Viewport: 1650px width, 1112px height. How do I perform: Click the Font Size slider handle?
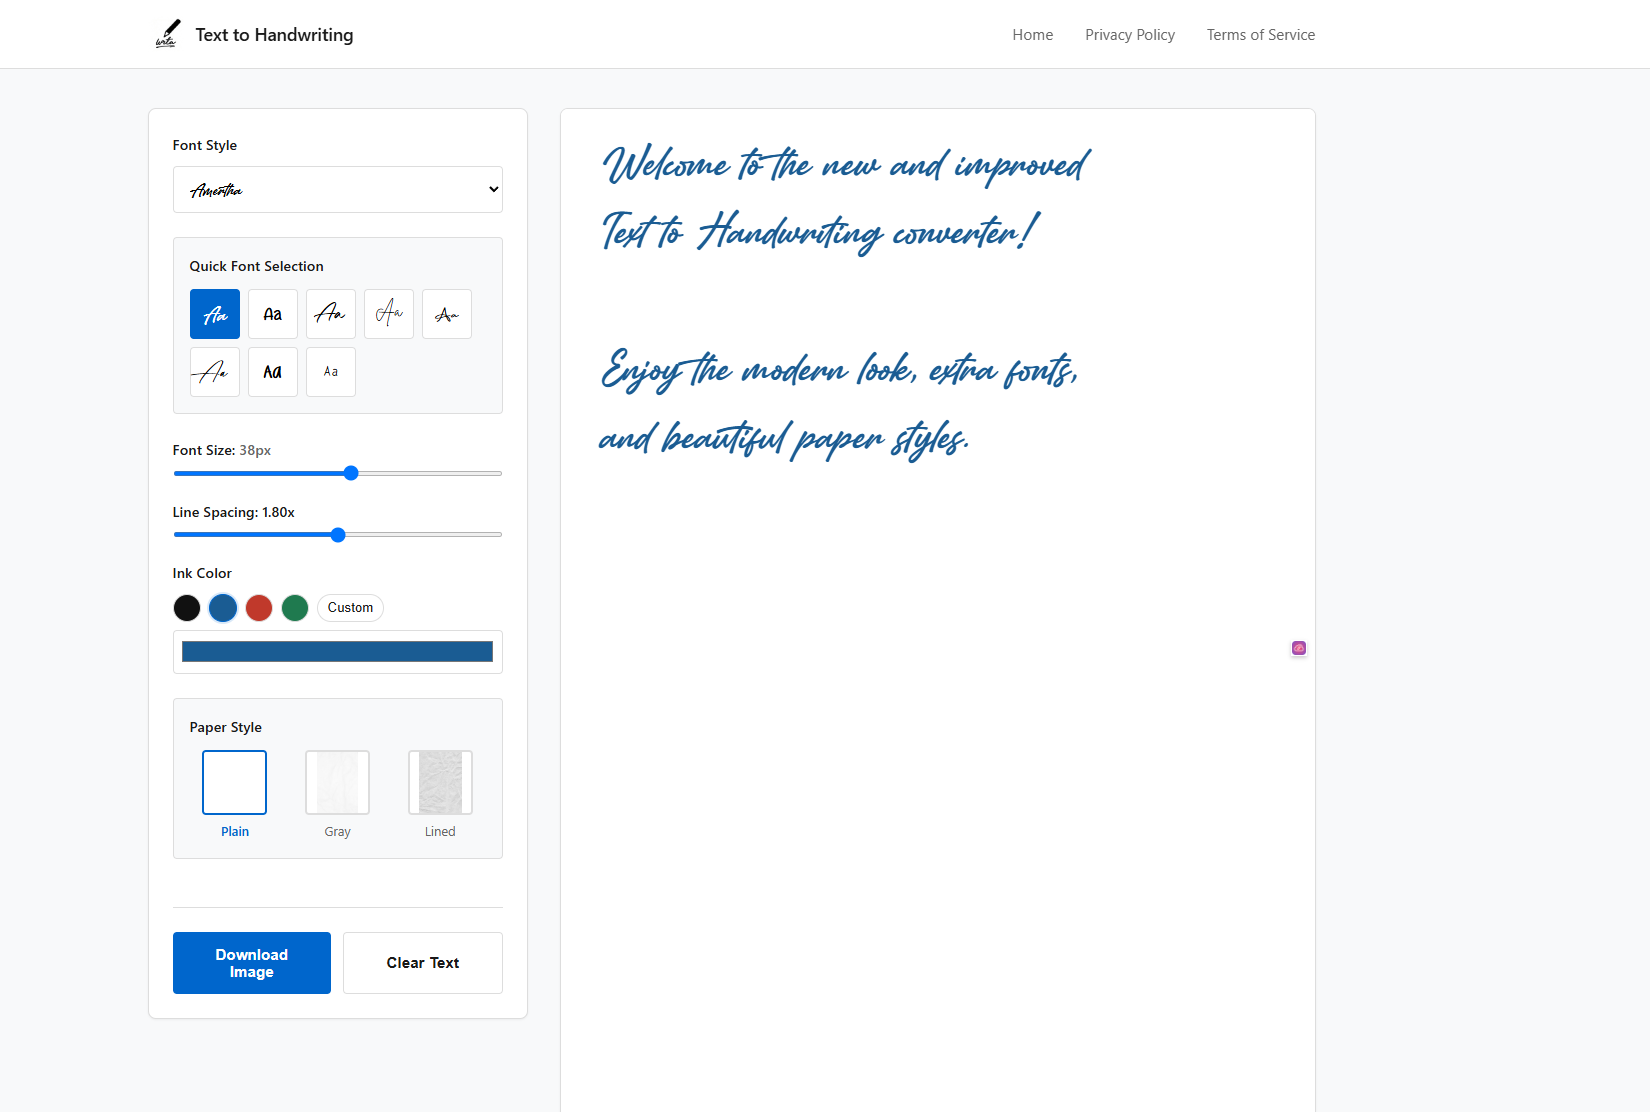pos(350,473)
